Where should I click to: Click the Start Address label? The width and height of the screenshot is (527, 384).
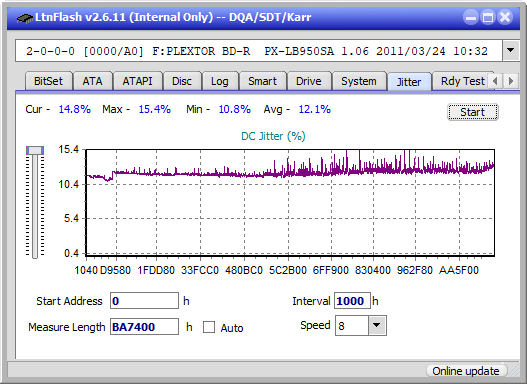click(69, 301)
